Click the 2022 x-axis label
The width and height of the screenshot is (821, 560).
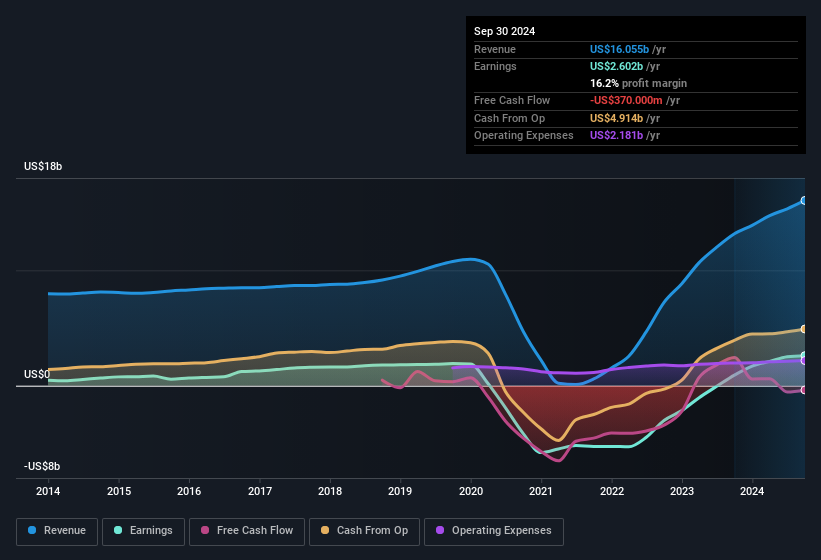[x=612, y=491]
